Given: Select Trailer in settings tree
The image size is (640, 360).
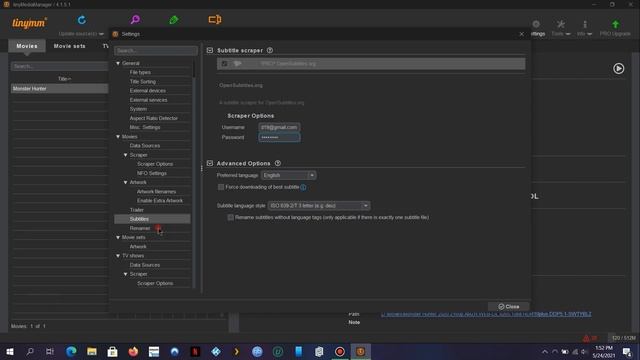Looking at the screenshot, I should (x=137, y=210).
